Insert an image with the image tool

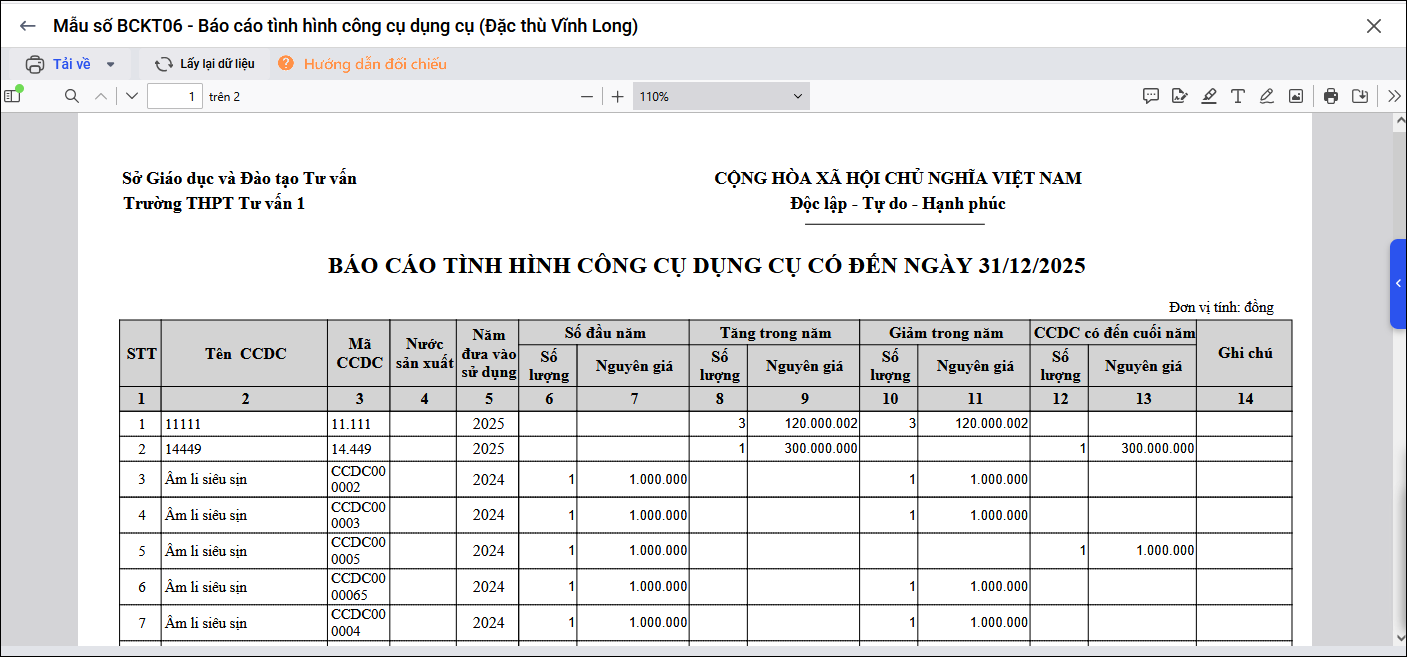click(x=1296, y=96)
